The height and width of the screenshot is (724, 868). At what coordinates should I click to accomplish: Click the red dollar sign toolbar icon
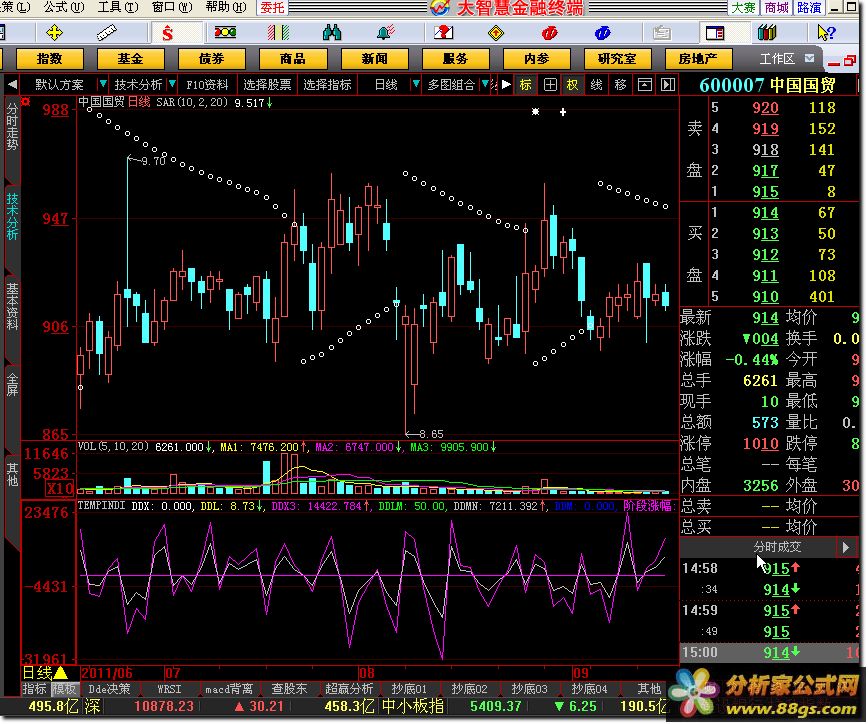(x=168, y=33)
